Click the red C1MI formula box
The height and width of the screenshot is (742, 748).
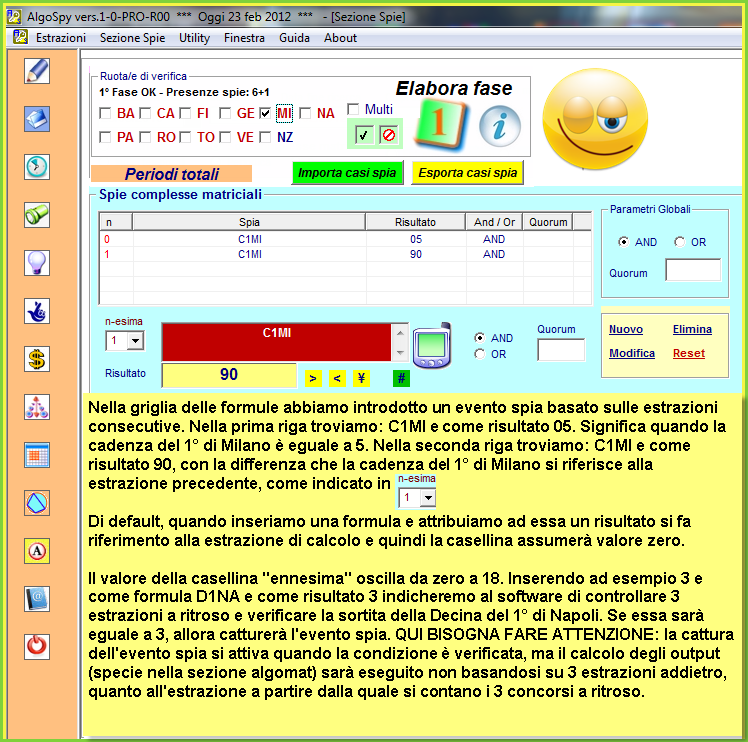click(x=276, y=342)
